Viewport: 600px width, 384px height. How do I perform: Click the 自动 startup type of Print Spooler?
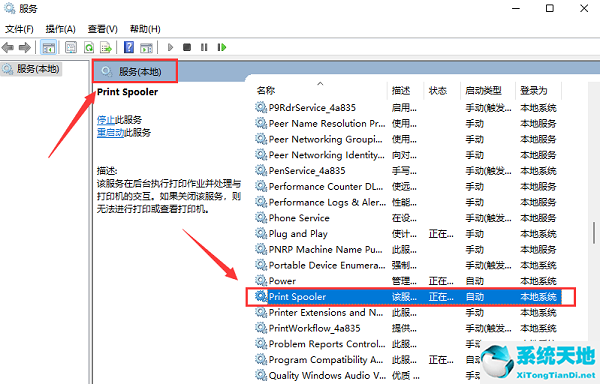click(474, 297)
